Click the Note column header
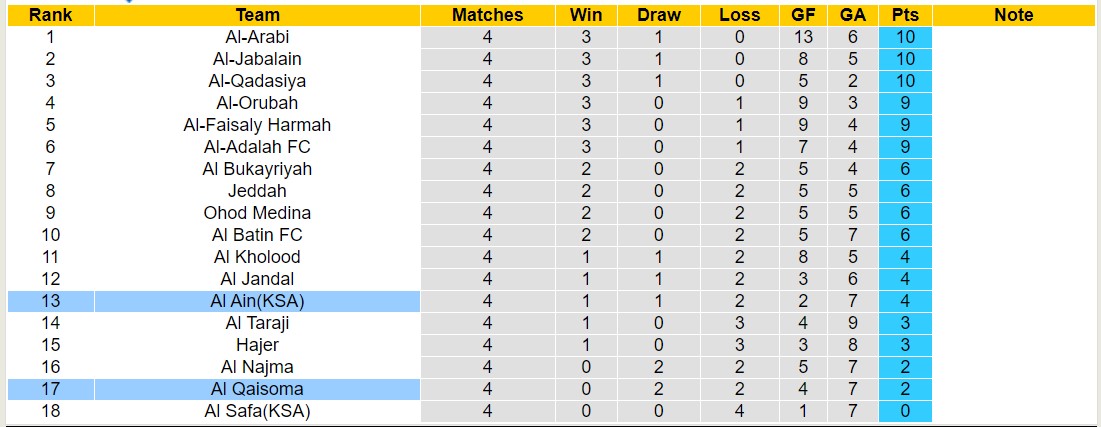Image resolution: width=1101 pixels, height=427 pixels. (1014, 15)
